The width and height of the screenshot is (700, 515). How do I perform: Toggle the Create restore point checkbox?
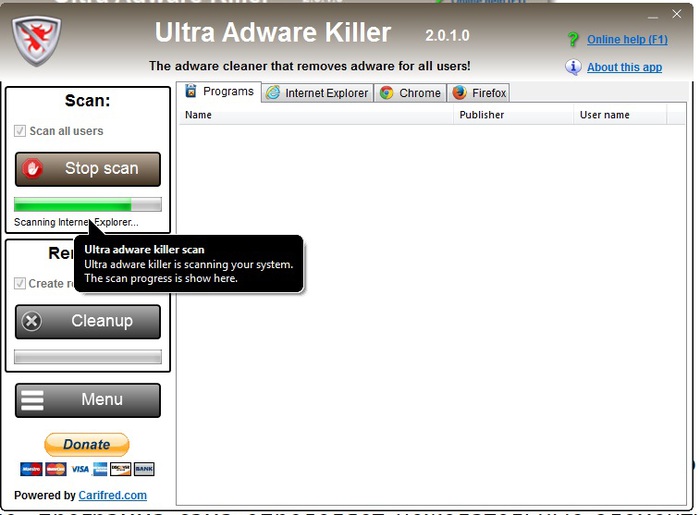click(20, 283)
